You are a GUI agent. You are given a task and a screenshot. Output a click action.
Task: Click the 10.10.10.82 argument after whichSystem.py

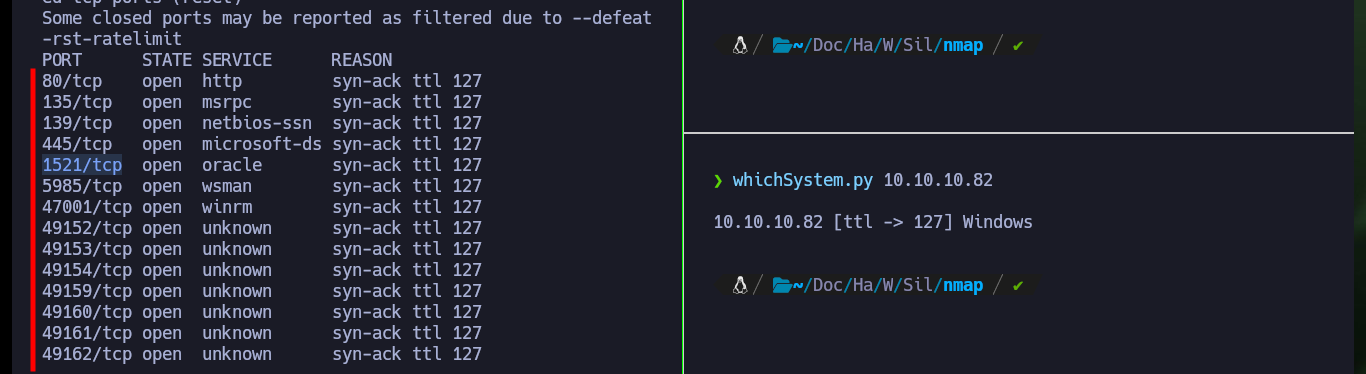938,180
